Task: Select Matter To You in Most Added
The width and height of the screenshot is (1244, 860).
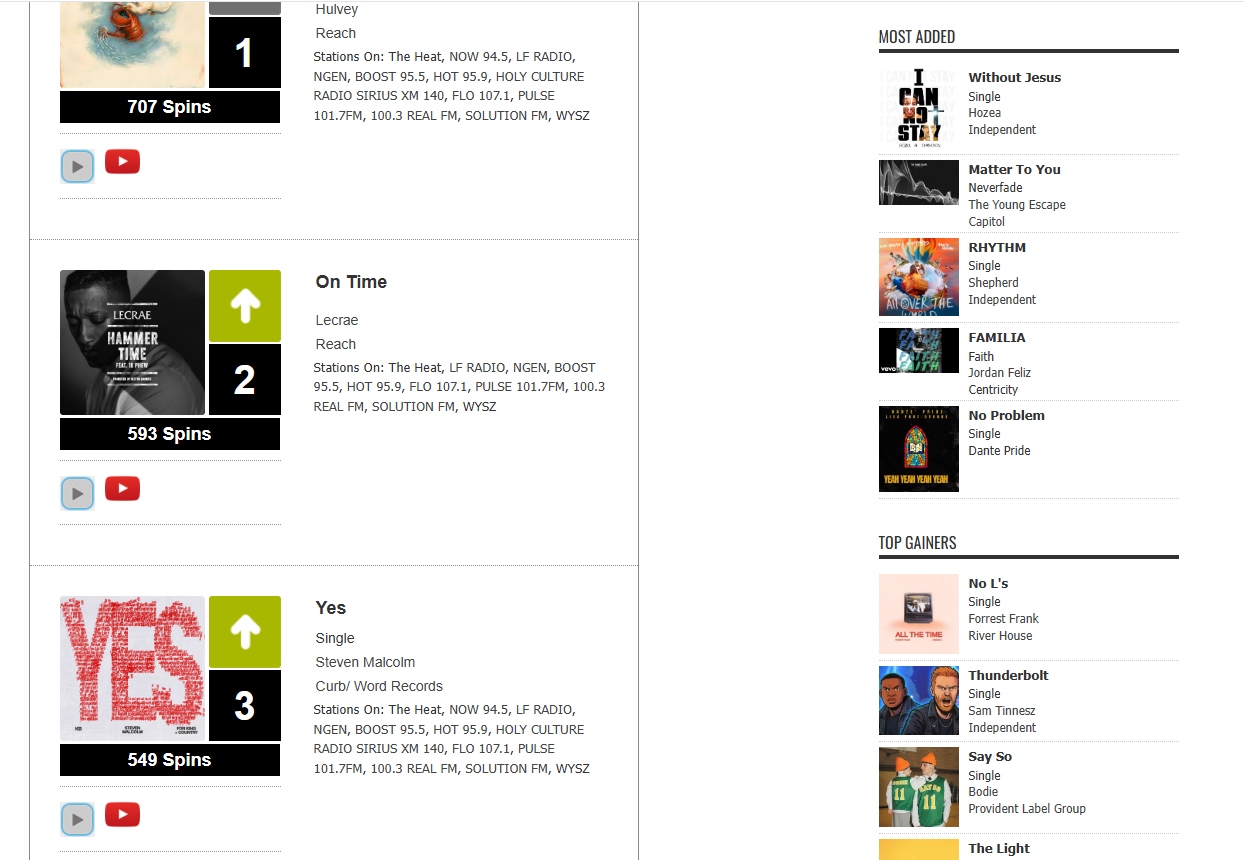Action: coord(1014,169)
